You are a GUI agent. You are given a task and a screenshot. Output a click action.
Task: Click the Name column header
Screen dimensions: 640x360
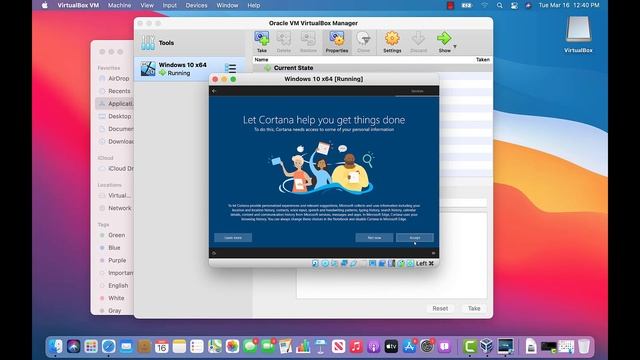(x=262, y=60)
